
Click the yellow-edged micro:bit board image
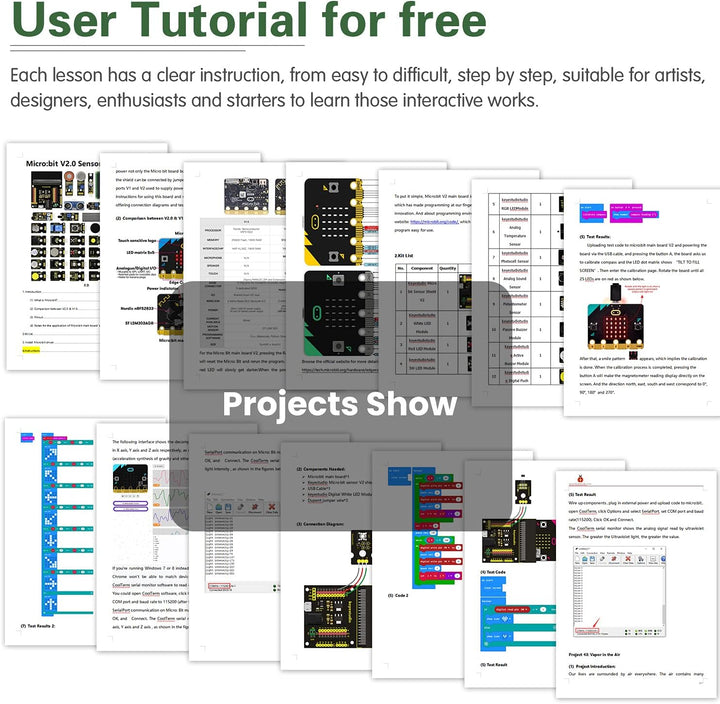tap(333, 221)
